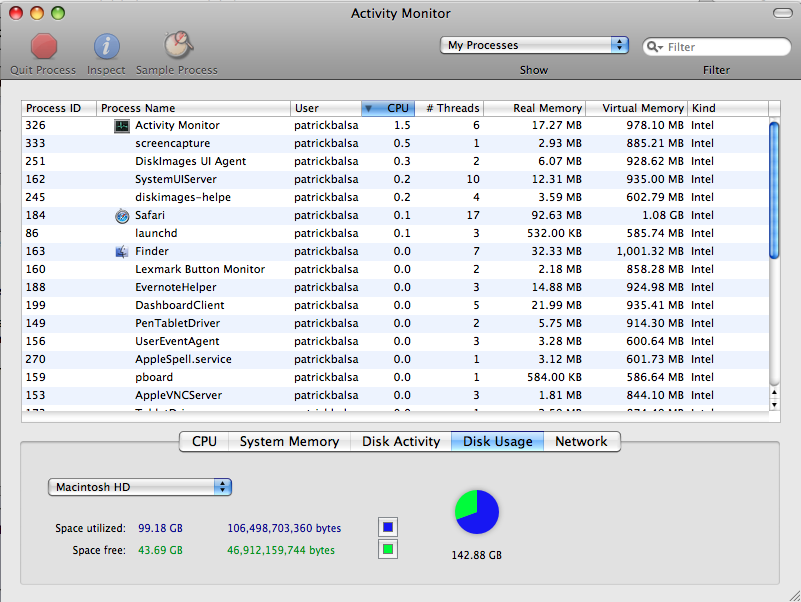801x602 pixels.
Task: Open the Macintosh HD disk dropdown
Action: [139, 487]
